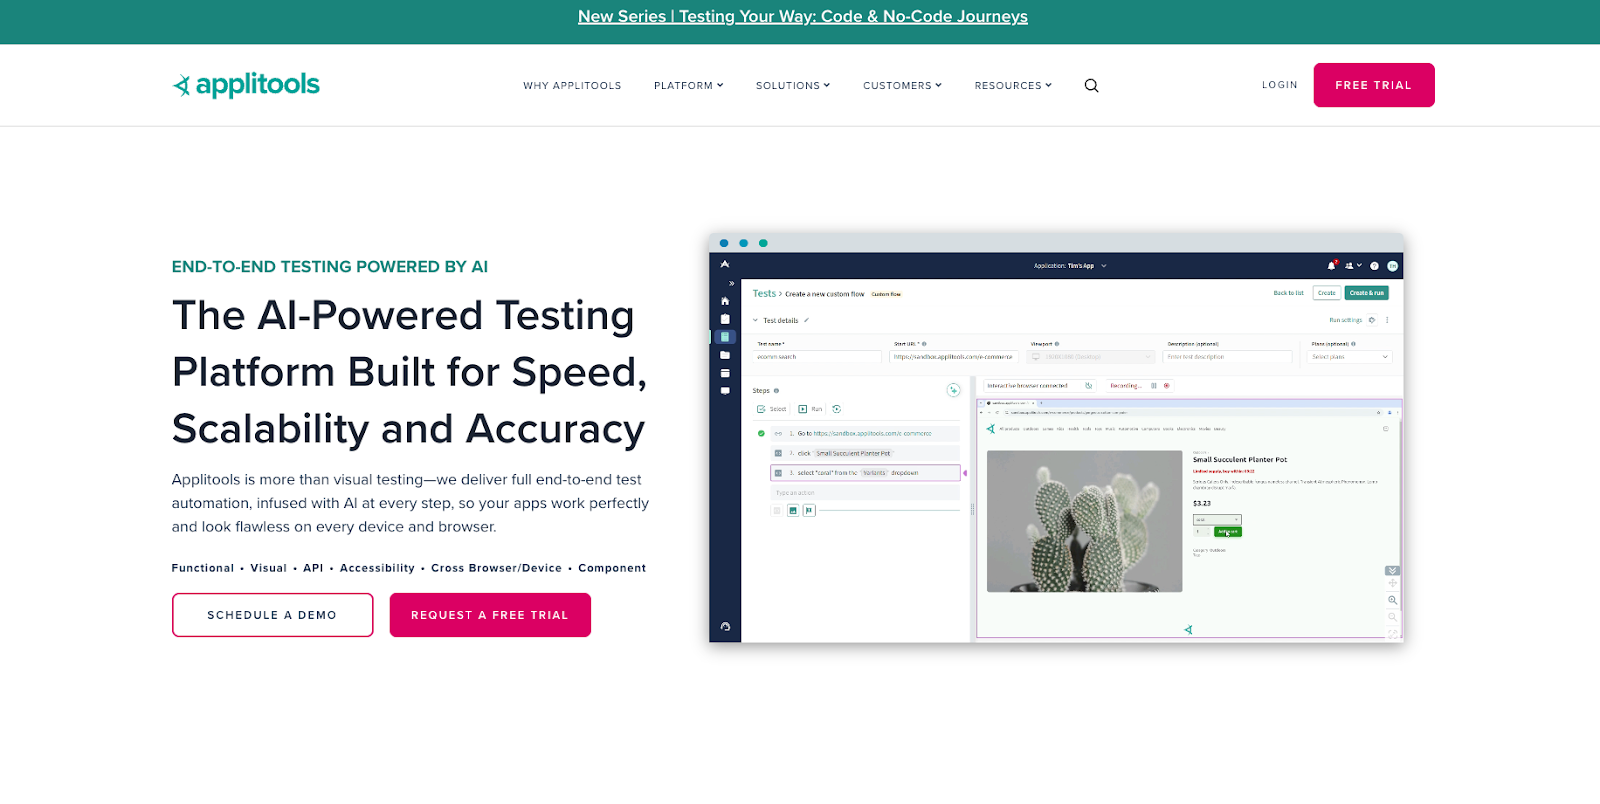
Task: Click the zoom in magnifier on preview
Action: point(1392,600)
